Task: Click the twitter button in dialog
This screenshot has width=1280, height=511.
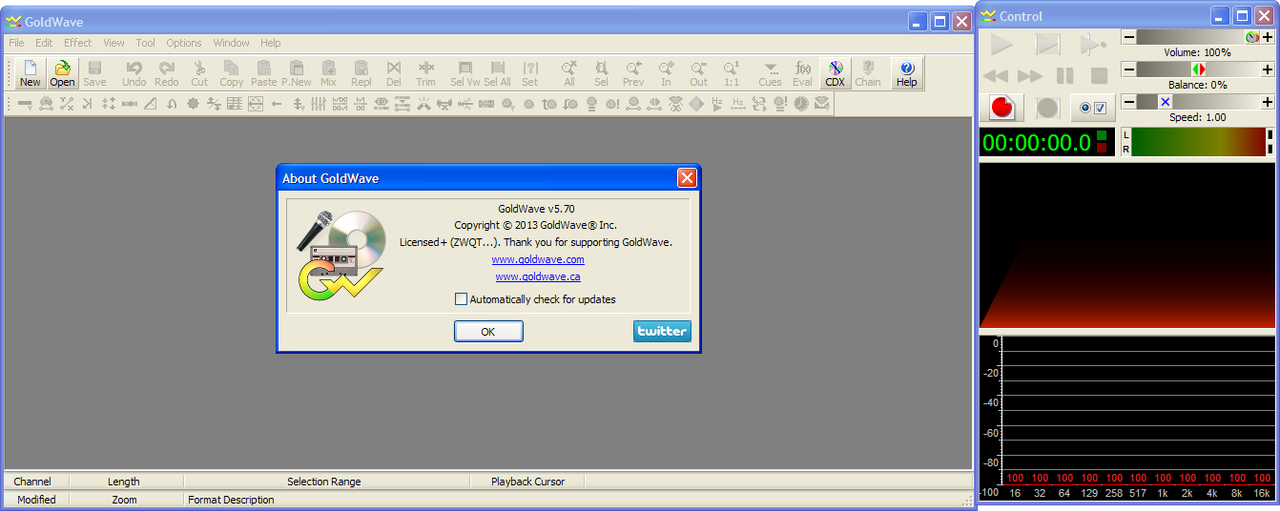Action: (x=662, y=331)
